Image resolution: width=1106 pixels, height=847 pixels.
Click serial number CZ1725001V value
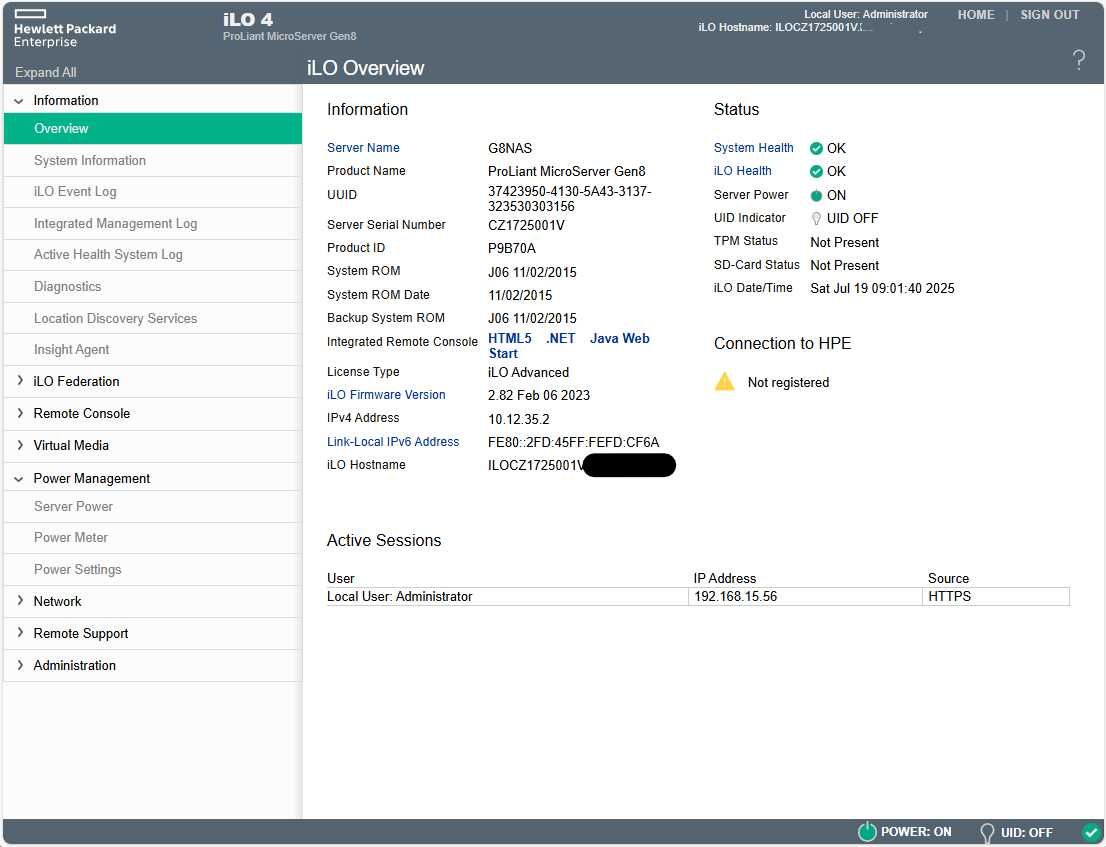pos(526,225)
